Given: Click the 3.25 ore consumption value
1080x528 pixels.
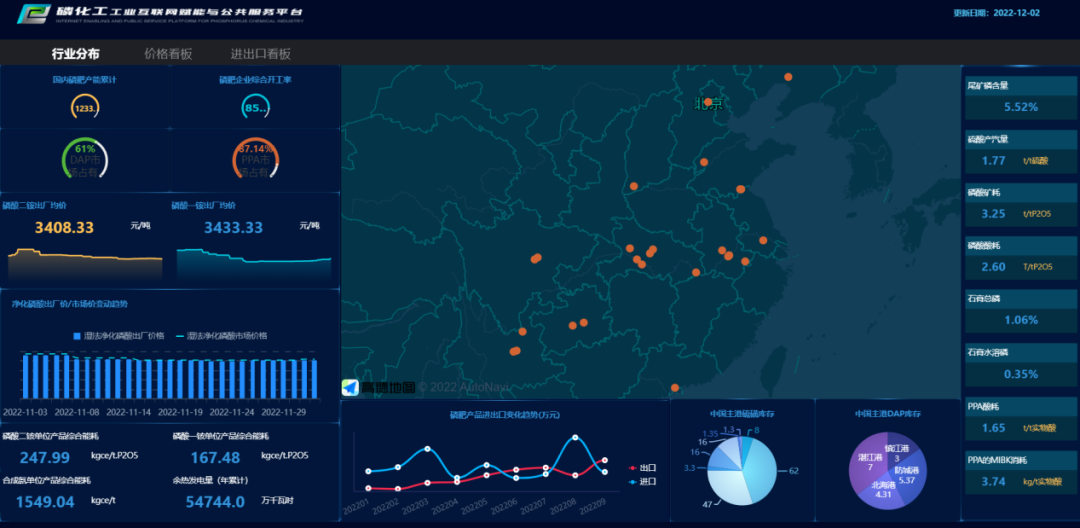Looking at the screenshot, I should 994,213.
